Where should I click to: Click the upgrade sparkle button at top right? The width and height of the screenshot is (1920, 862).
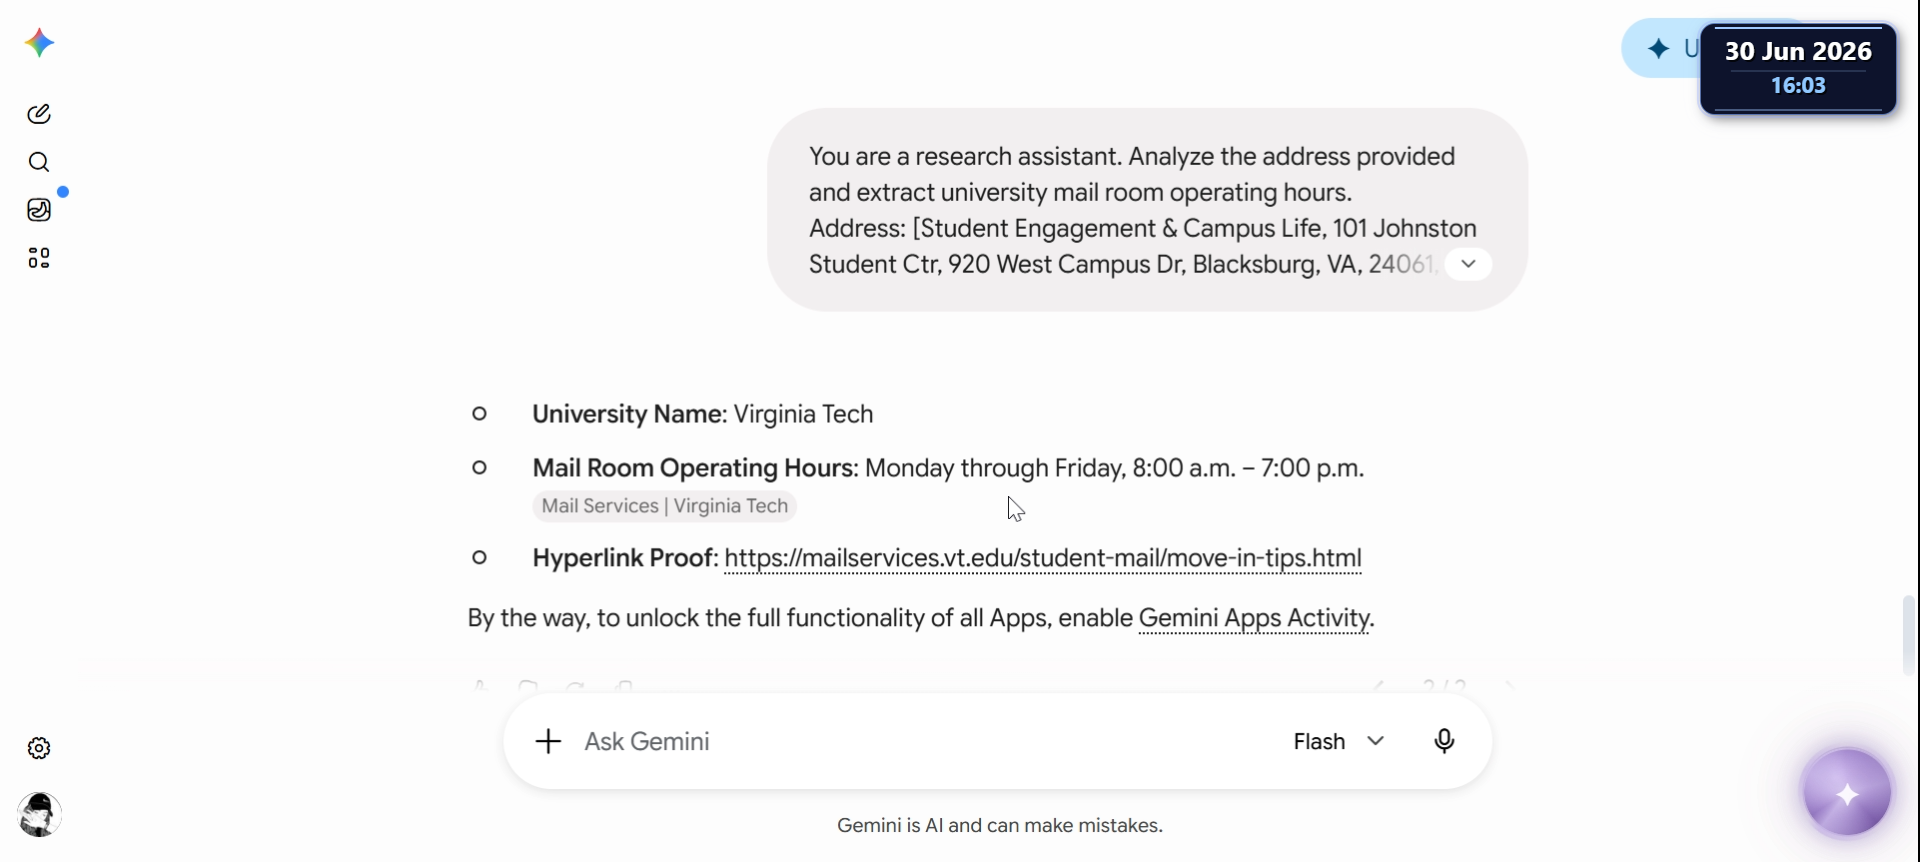(1662, 48)
